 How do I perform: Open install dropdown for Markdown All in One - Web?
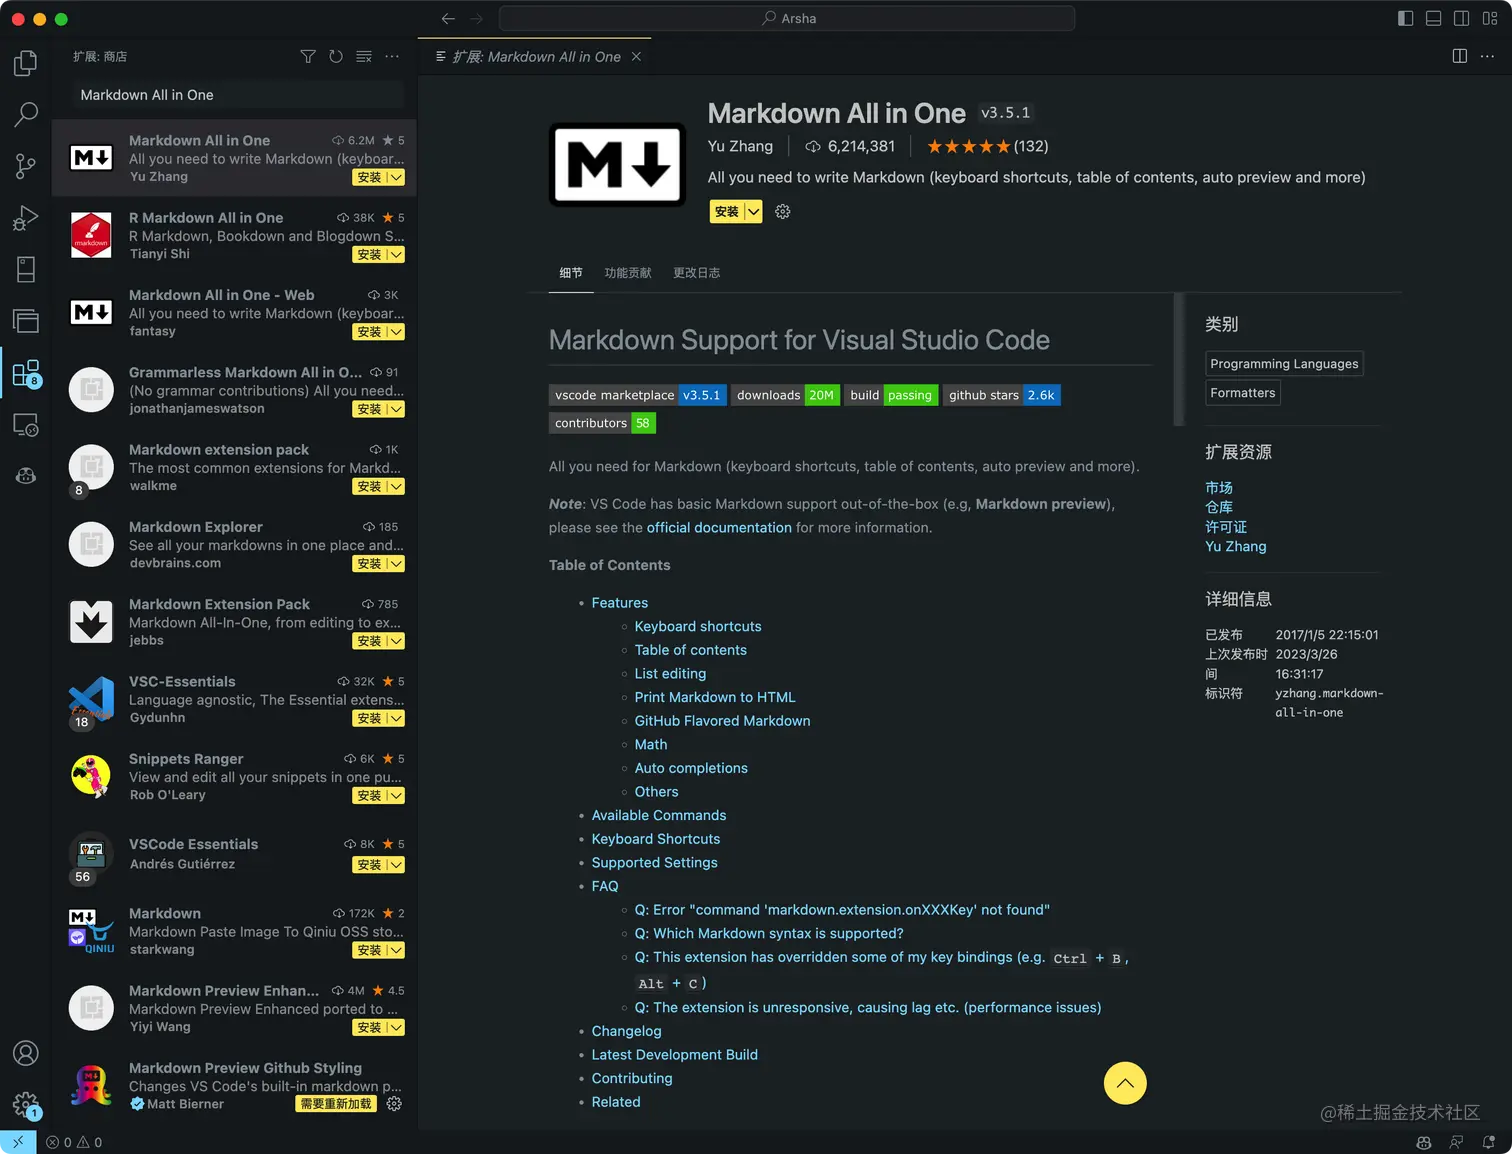point(396,332)
